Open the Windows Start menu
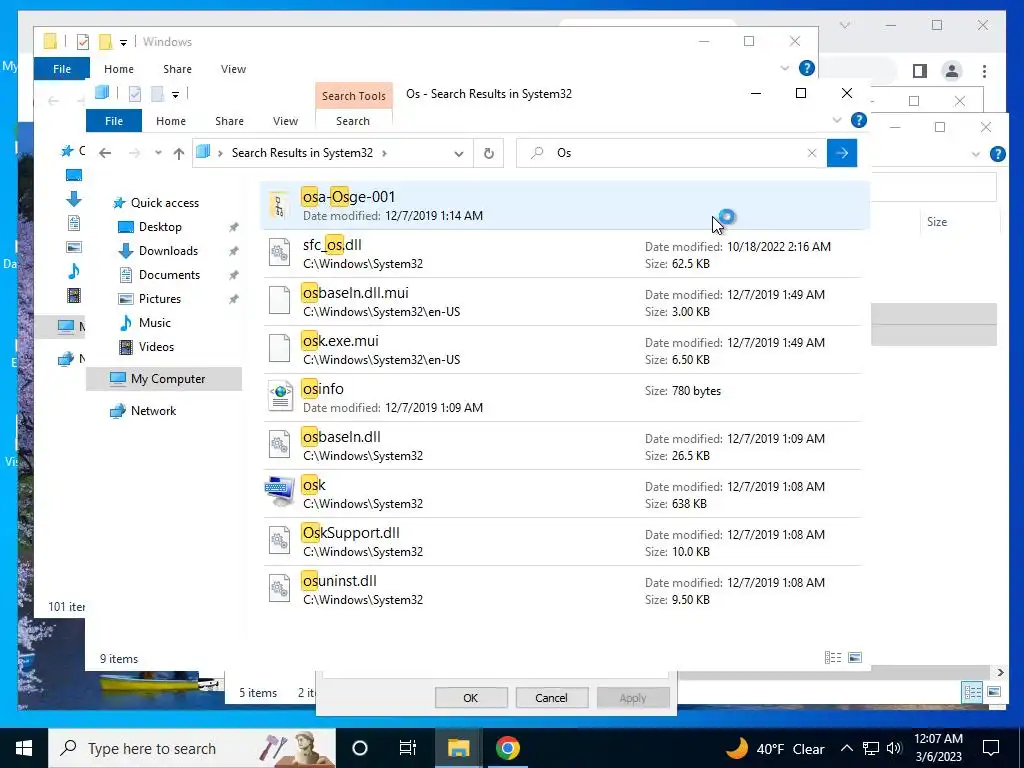Viewport: 1024px width, 768px height. (24, 748)
